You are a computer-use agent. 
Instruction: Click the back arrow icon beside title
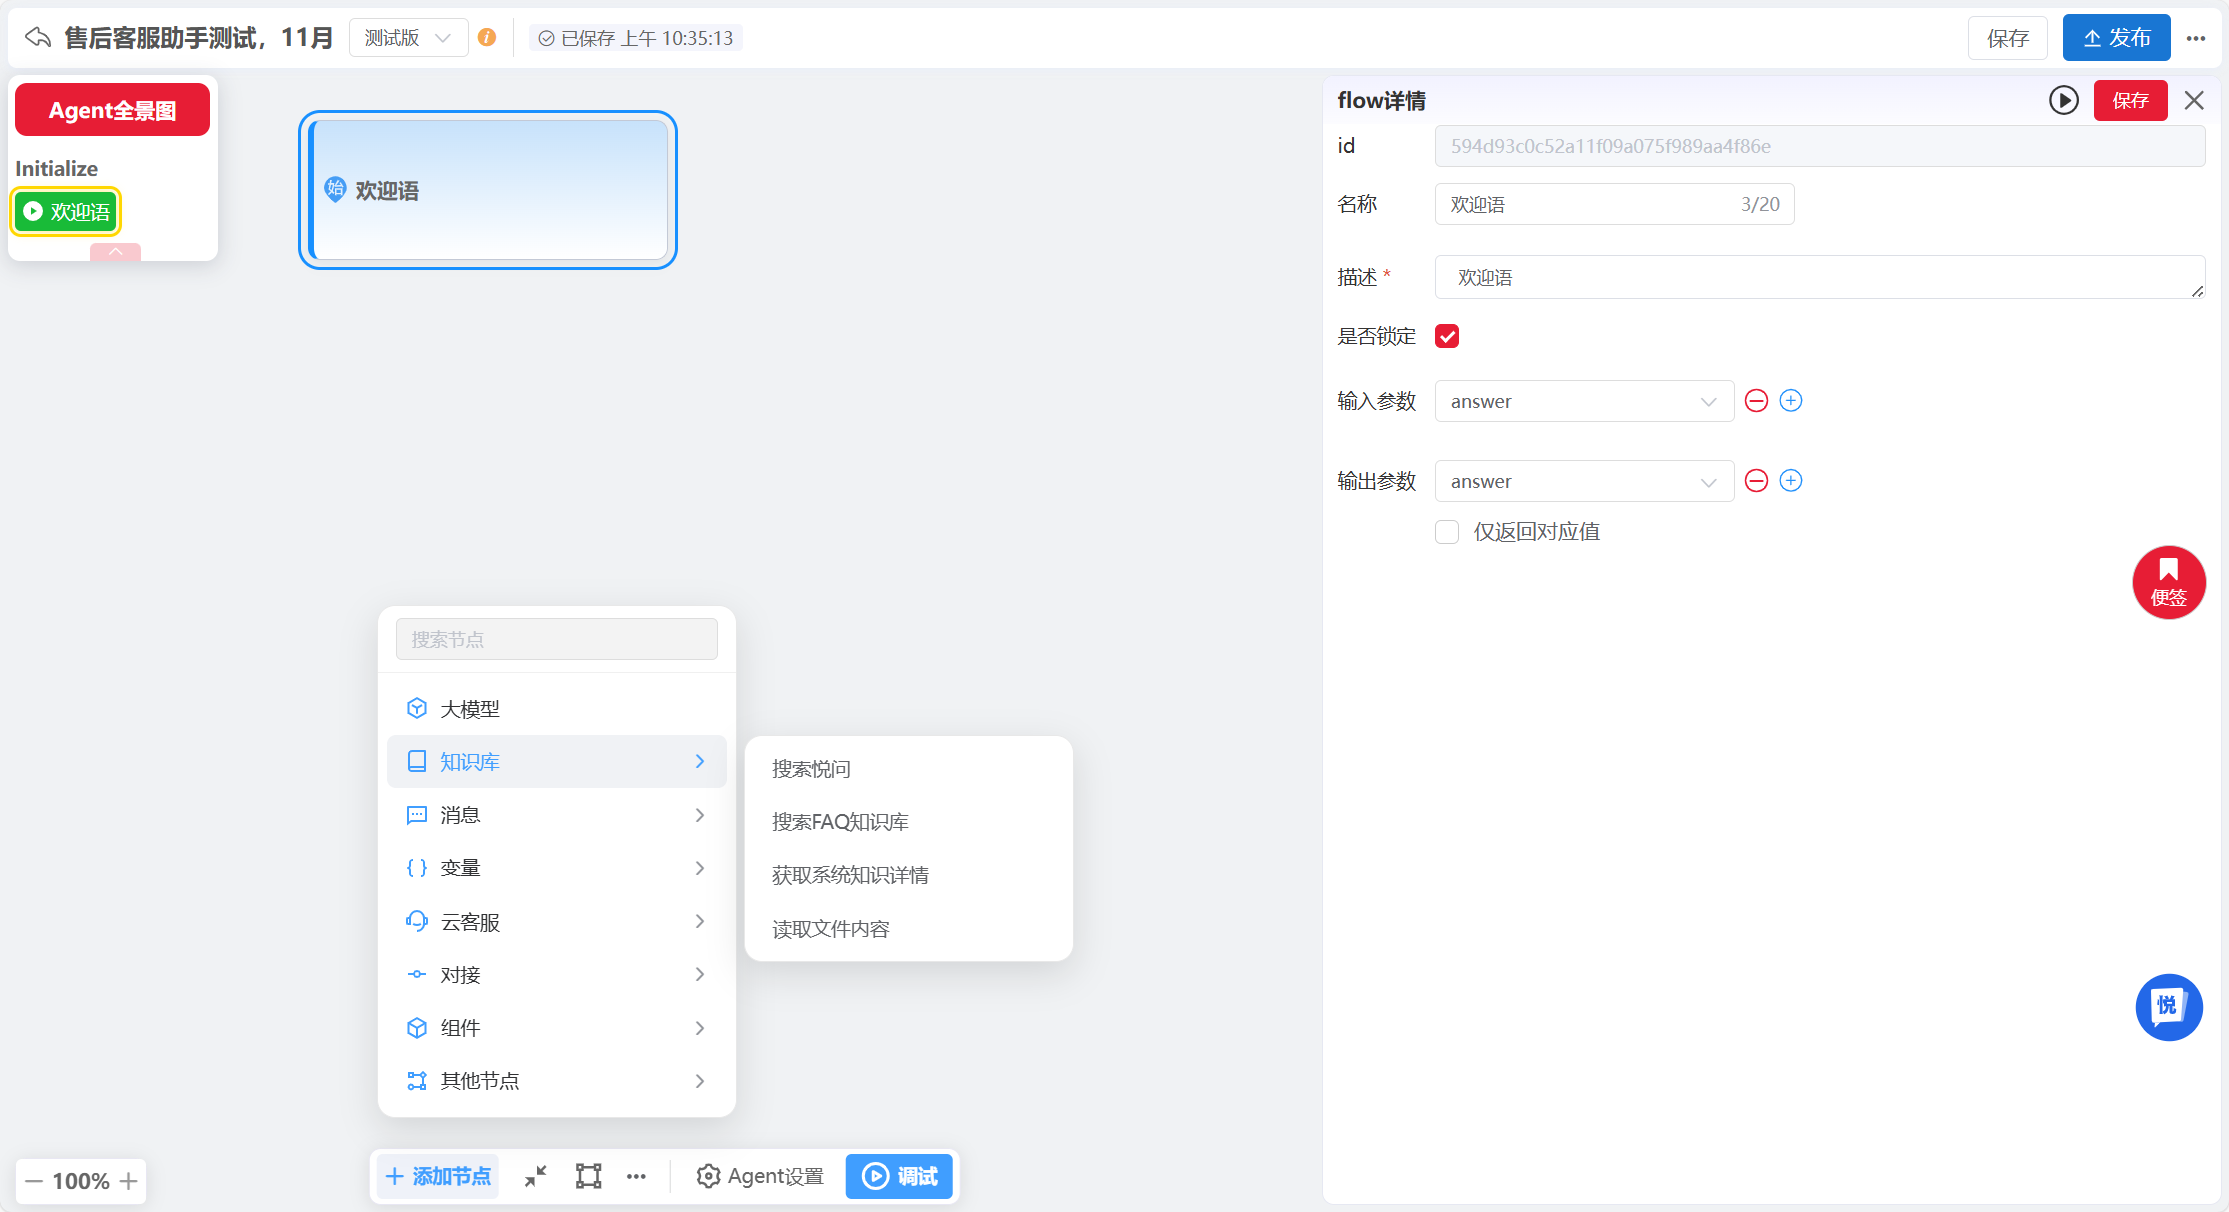[38, 38]
